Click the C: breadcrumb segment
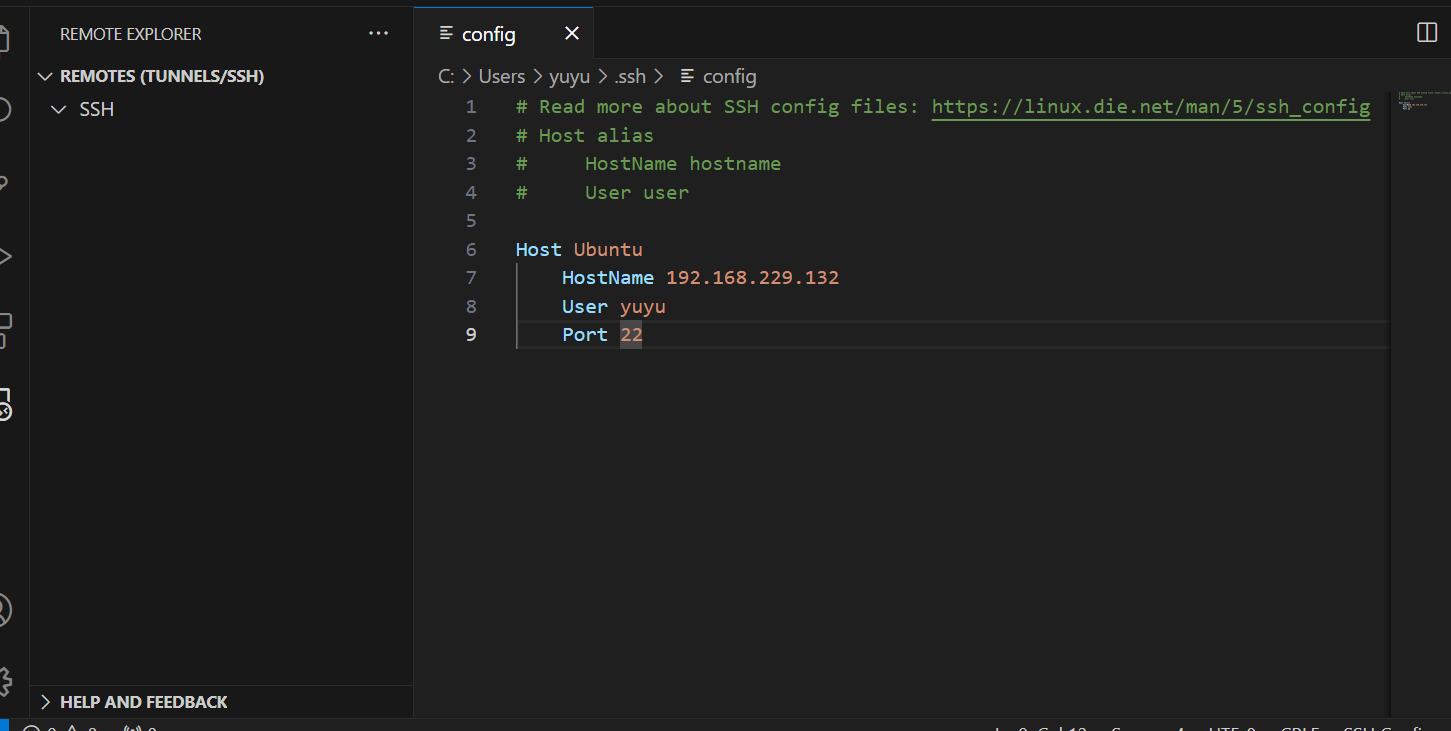The width and height of the screenshot is (1451, 731). pyautogui.click(x=447, y=76)
